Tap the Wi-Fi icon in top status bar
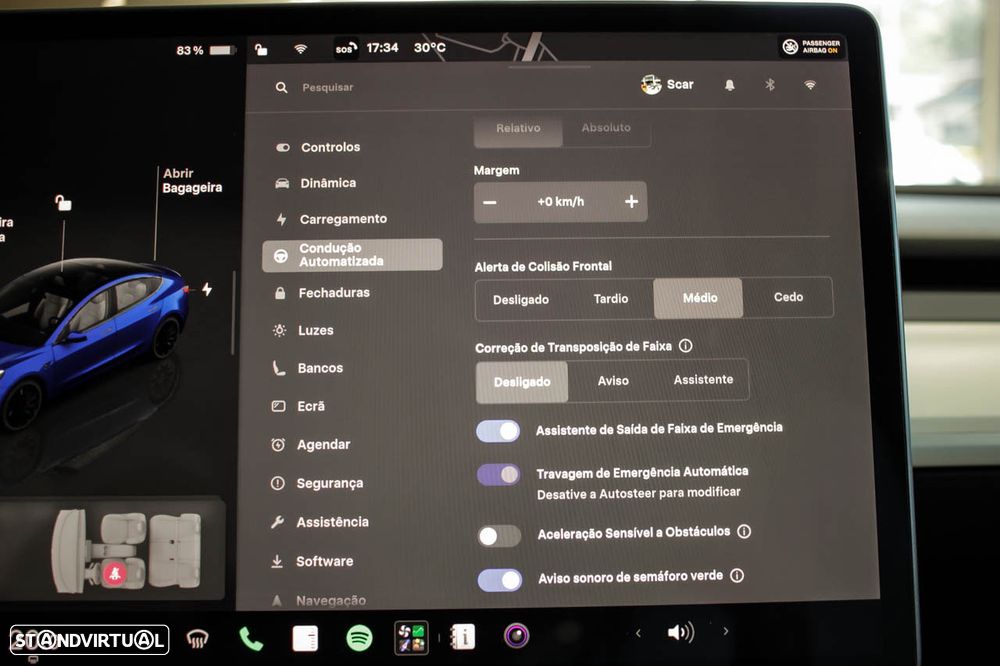1000x666 pixels. pyautogui.click(x=300, y=49)
